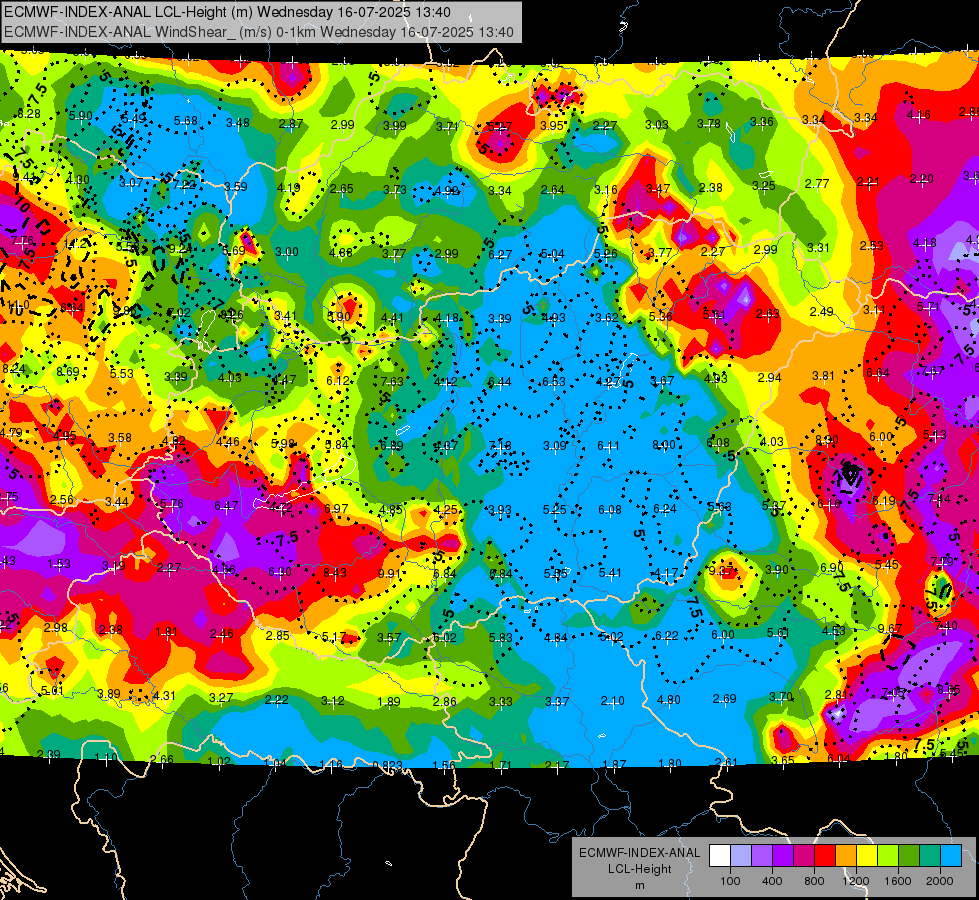Screen dimensions: 979x900
Task: Click the grid value 3.70
Action: pyautogui.click(x=780, y=696)
